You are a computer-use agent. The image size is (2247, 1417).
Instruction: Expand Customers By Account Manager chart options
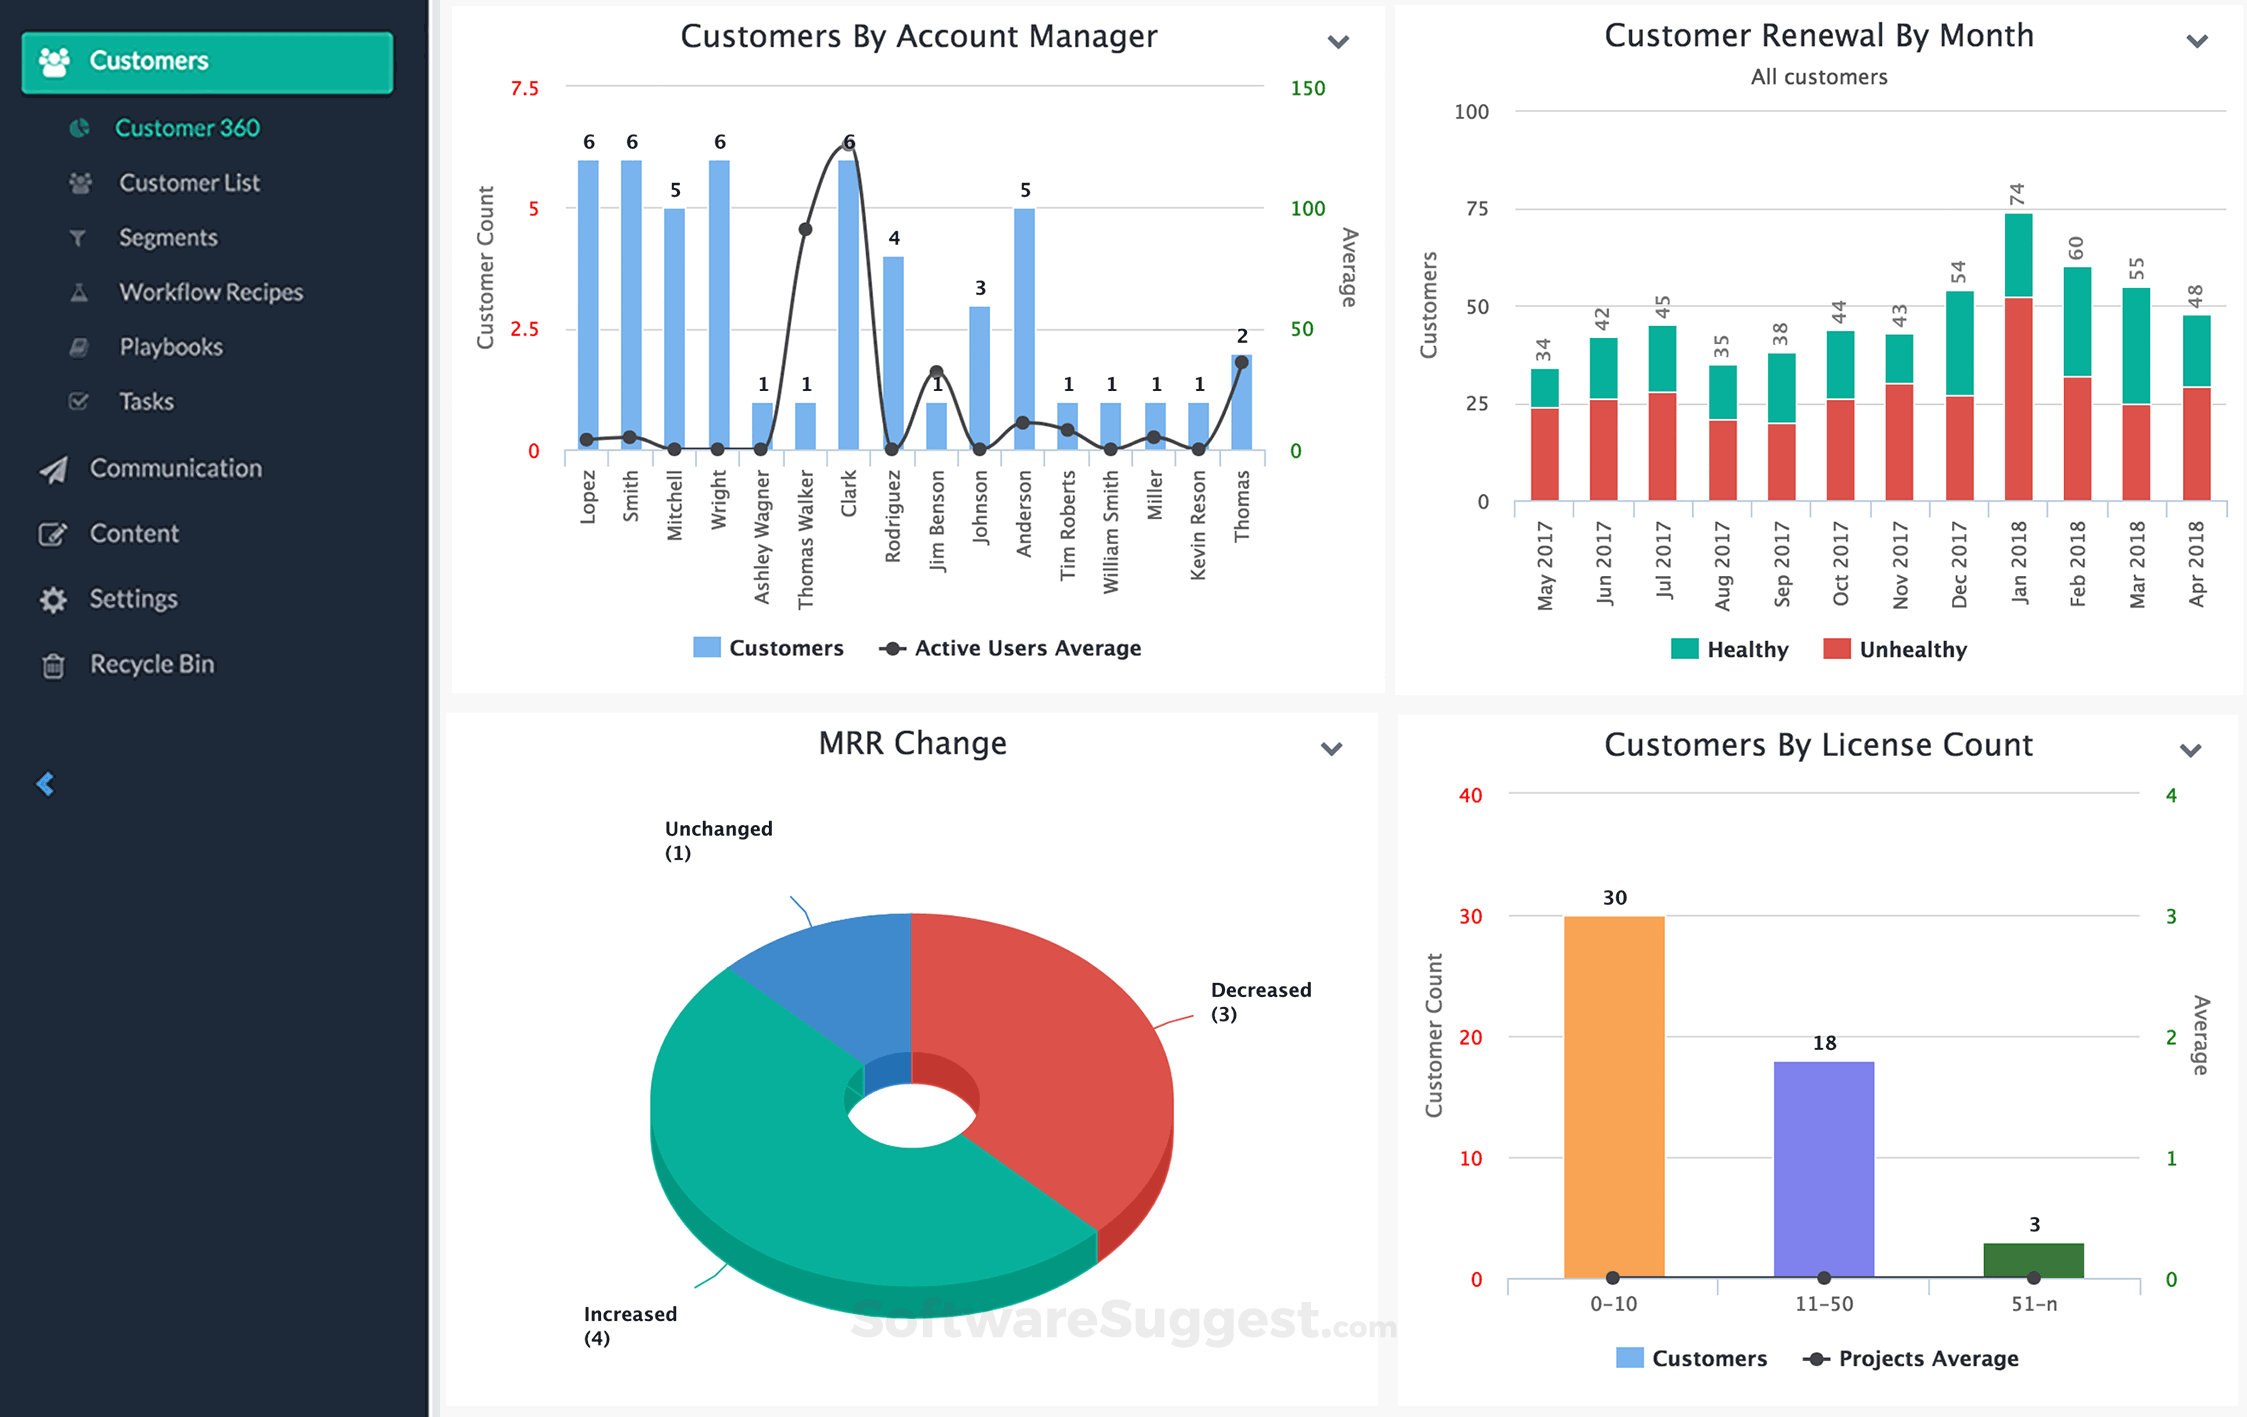1337,42
